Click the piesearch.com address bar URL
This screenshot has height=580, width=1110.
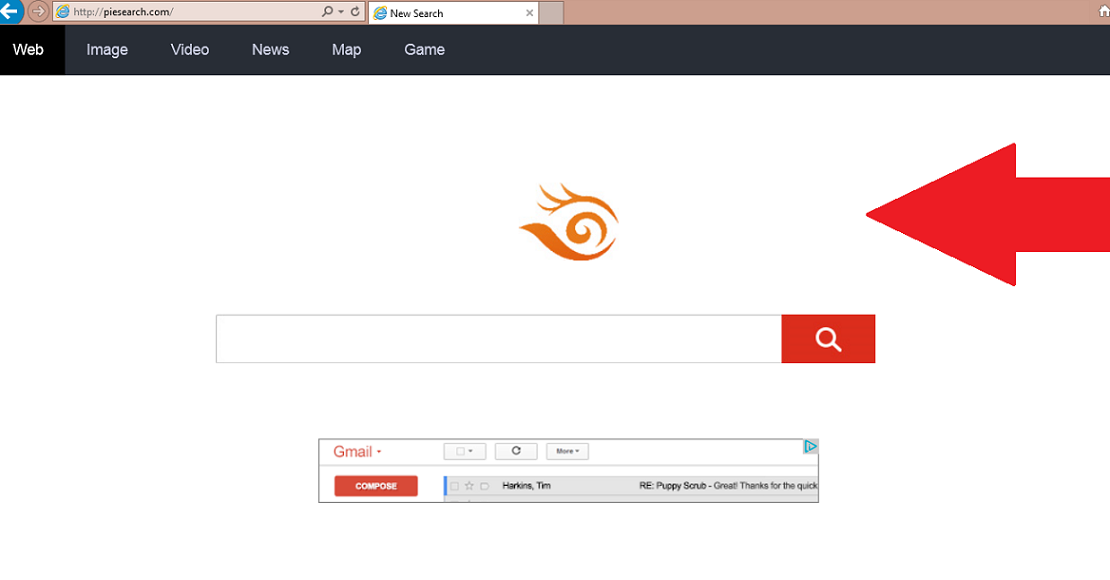pos(123,12)
